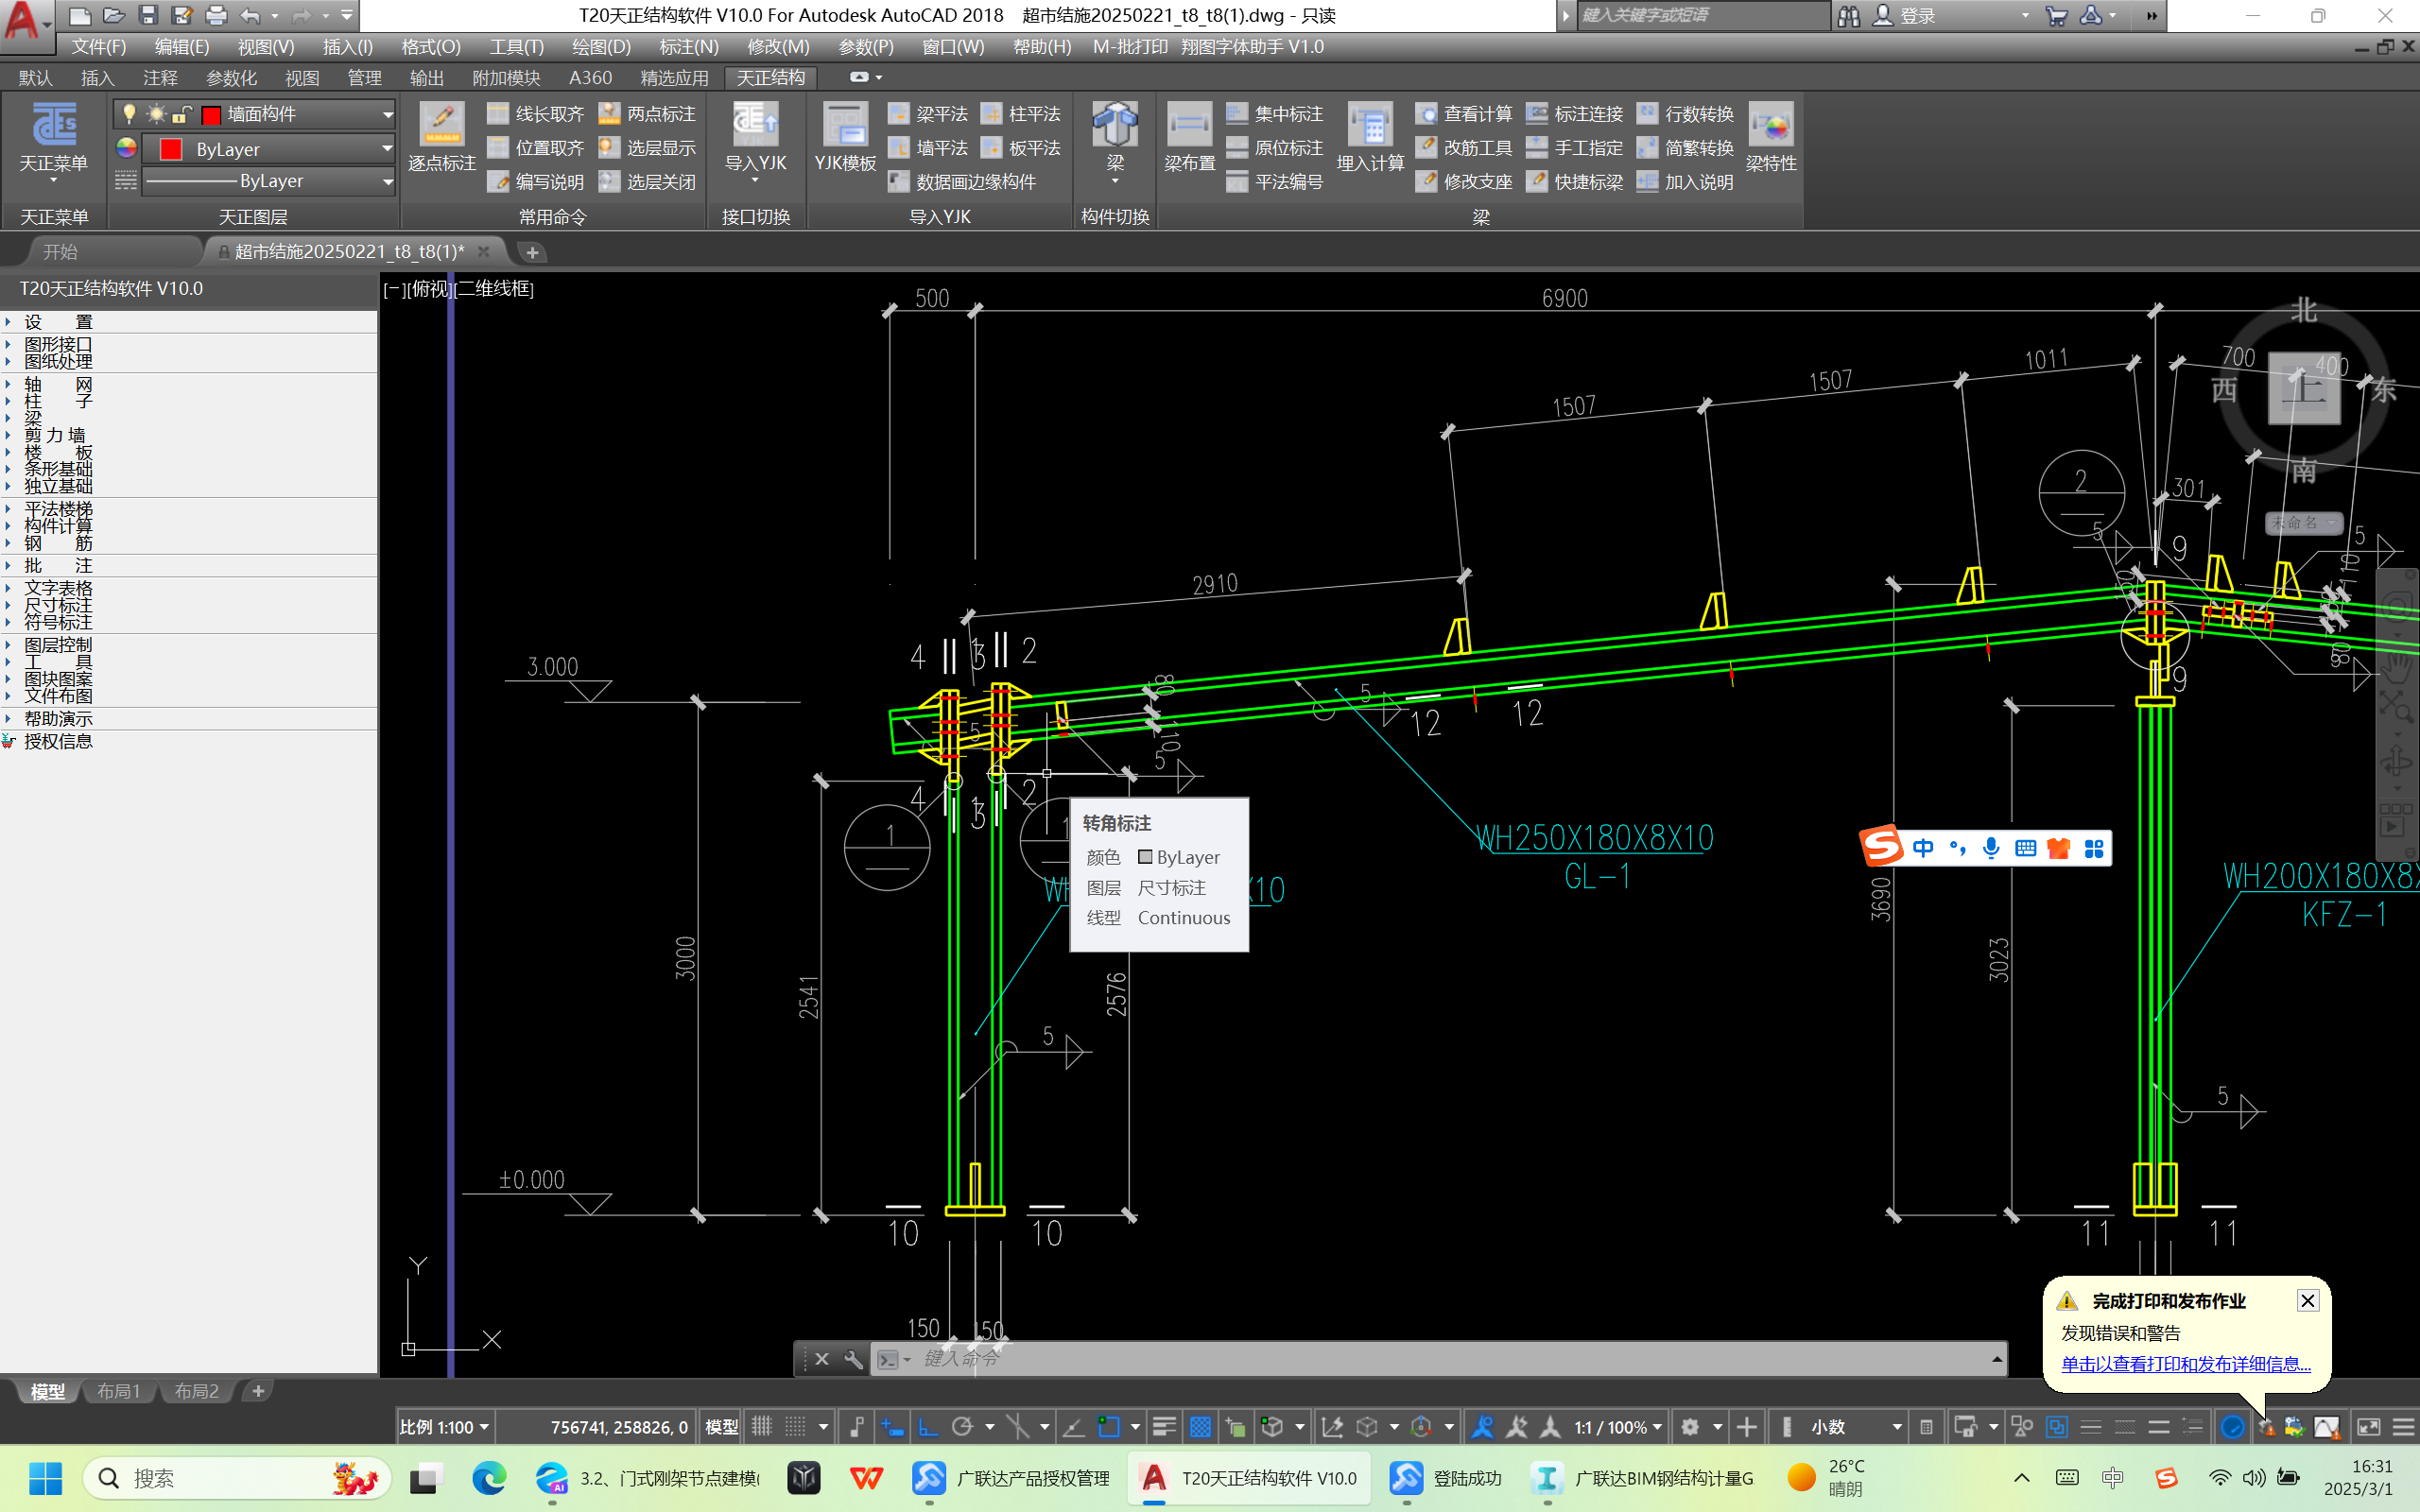Click the Print icon in quick access toolbar

point(216,15)
